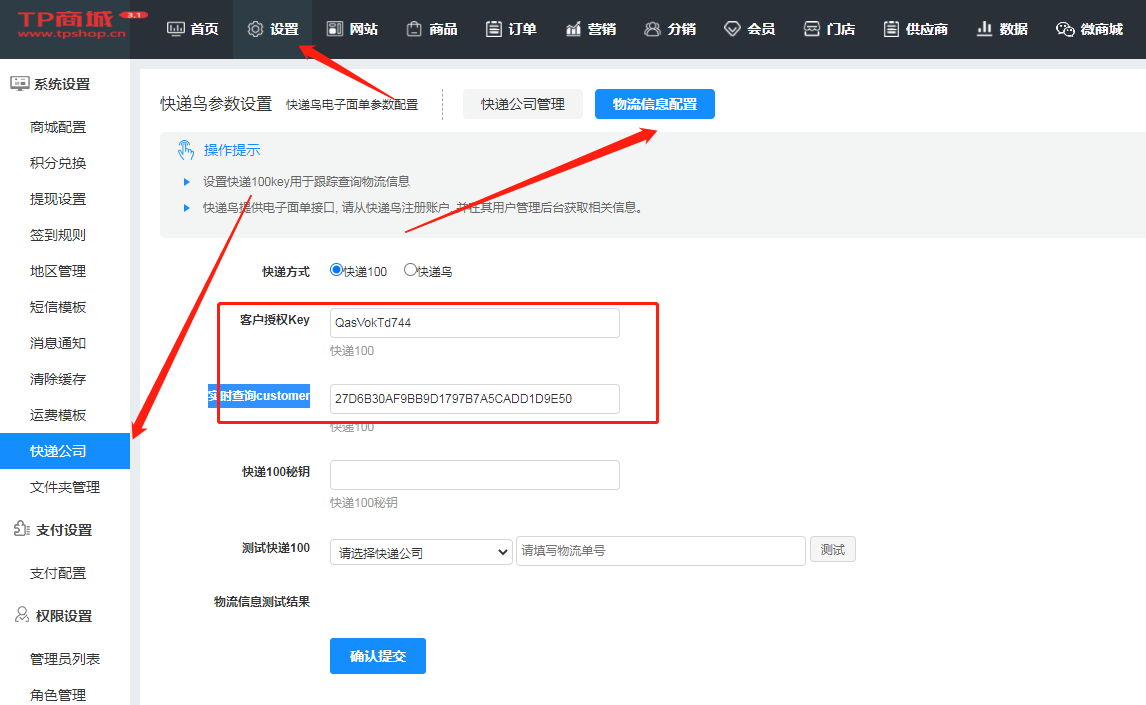Select the 快递100 radio button
Viewport: 1146px width, 705px height.
coord(337,270)
